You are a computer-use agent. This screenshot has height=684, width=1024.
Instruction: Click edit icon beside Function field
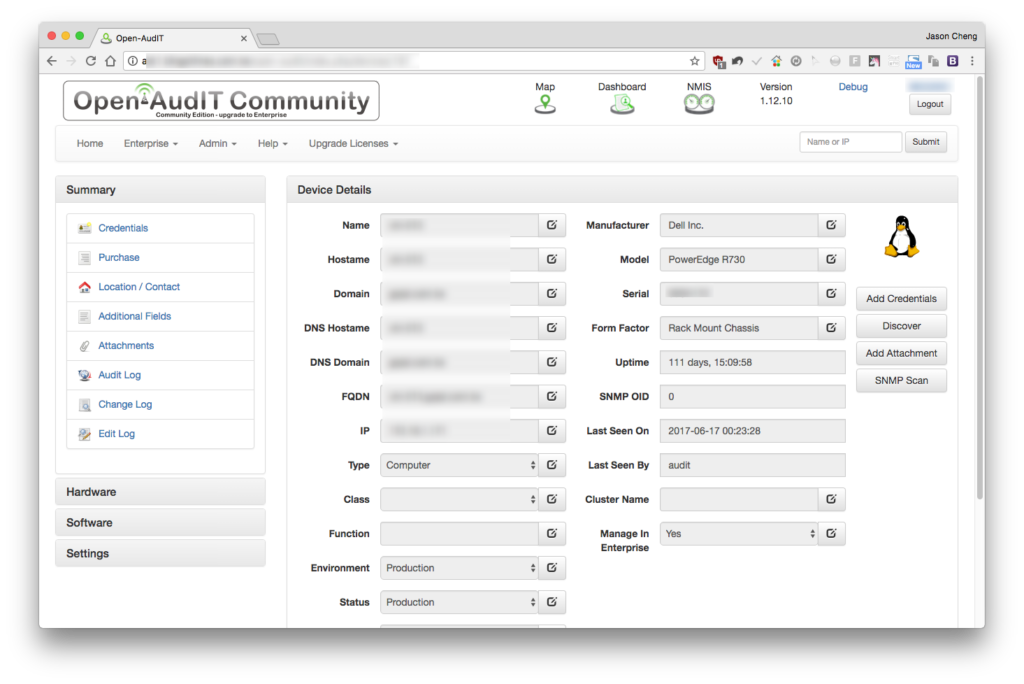point(552,534)
